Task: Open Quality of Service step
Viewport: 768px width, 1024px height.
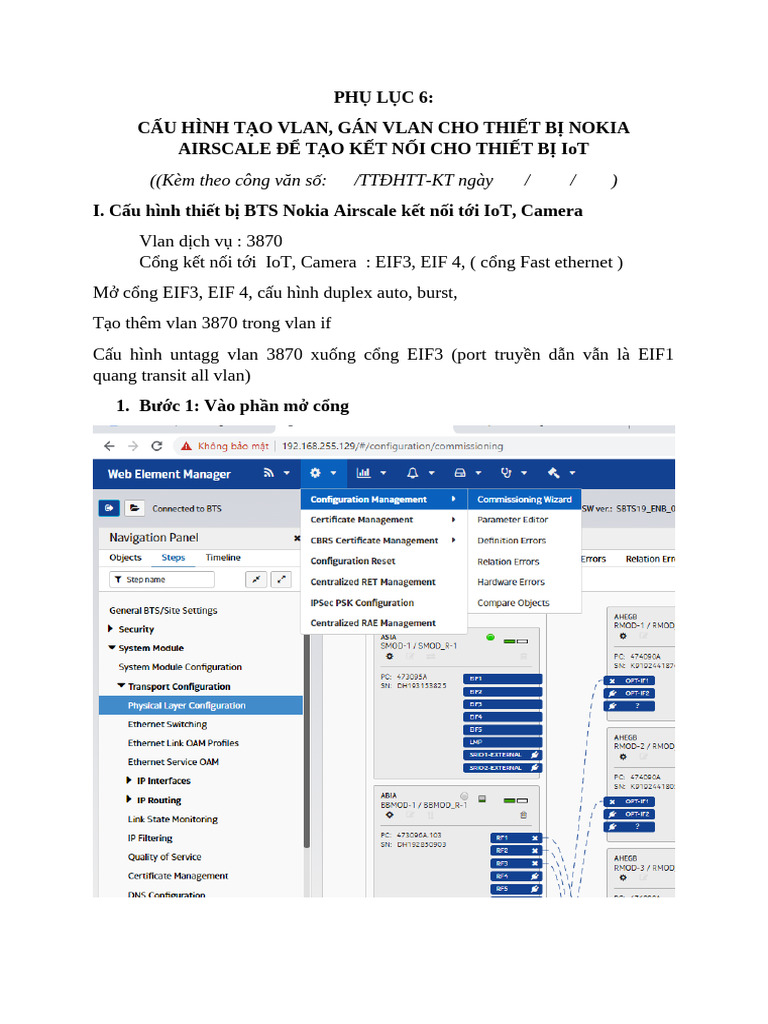Action: tap(165, 857)
